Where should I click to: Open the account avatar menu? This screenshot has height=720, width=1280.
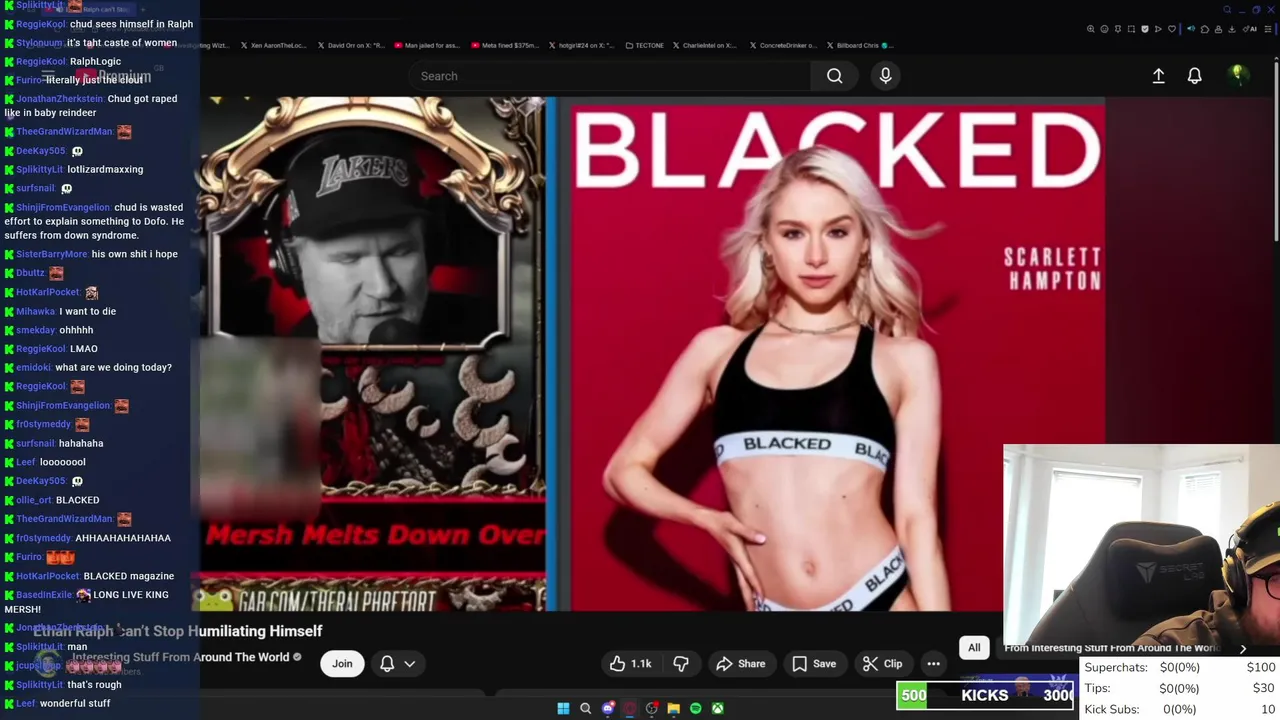pos(1237,74)
